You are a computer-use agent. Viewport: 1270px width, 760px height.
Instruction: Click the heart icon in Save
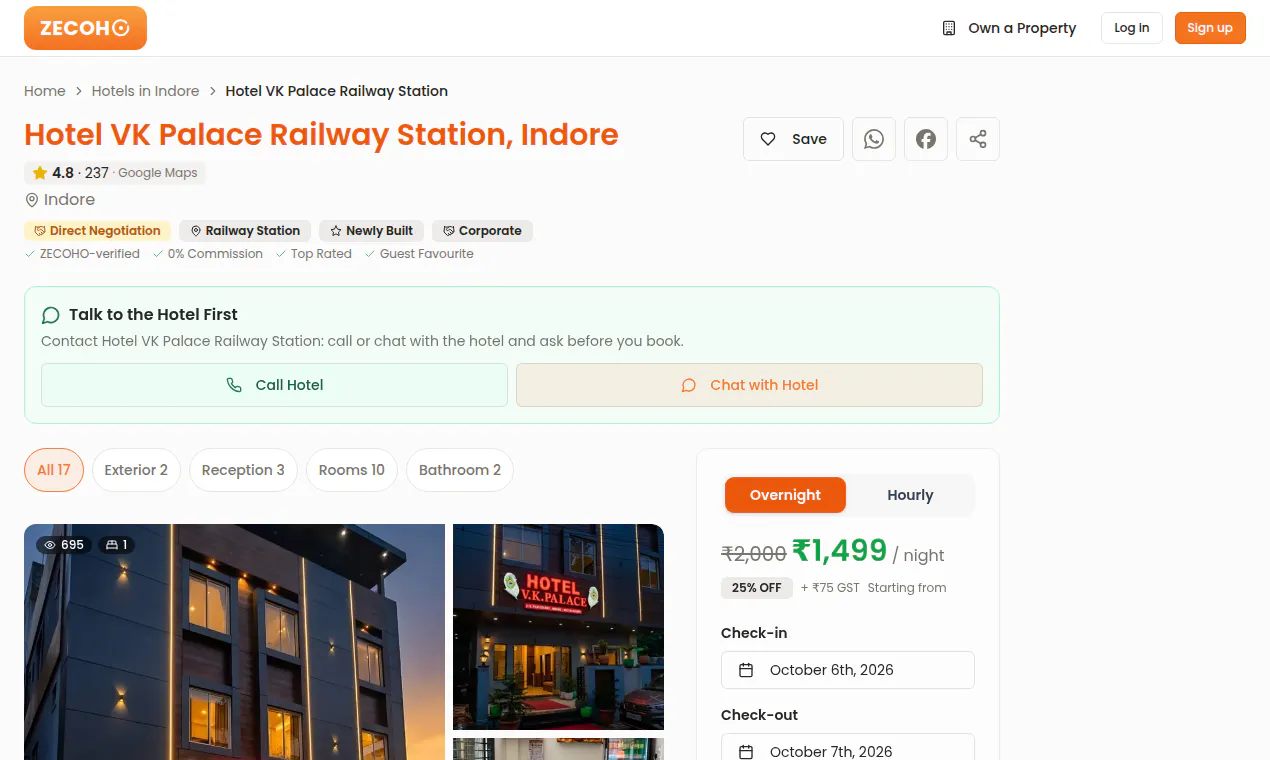click(768, 139)
